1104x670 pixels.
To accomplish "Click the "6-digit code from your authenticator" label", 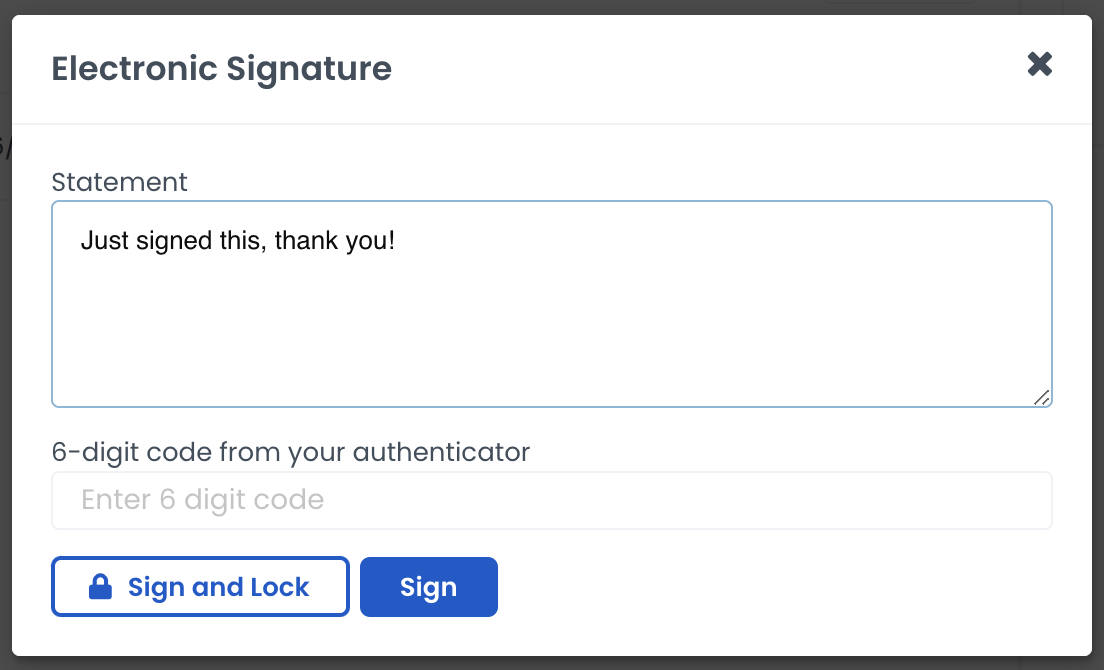I will click(x=290, y=452).
